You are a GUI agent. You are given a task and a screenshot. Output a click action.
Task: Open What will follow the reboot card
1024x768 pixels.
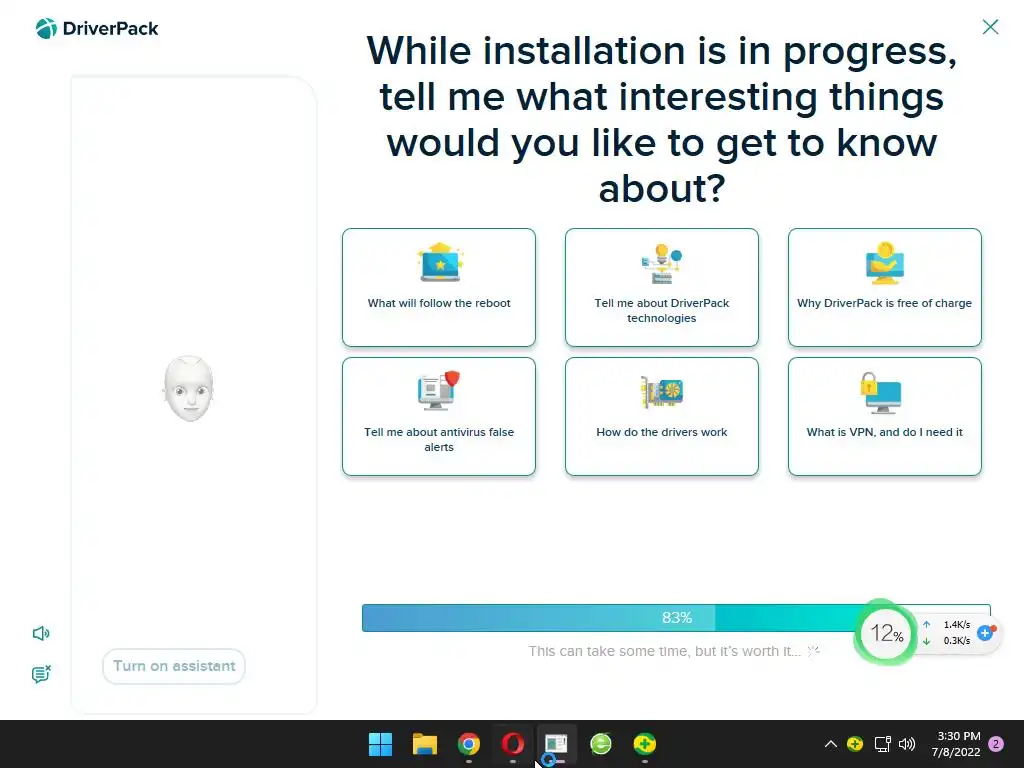439,287
